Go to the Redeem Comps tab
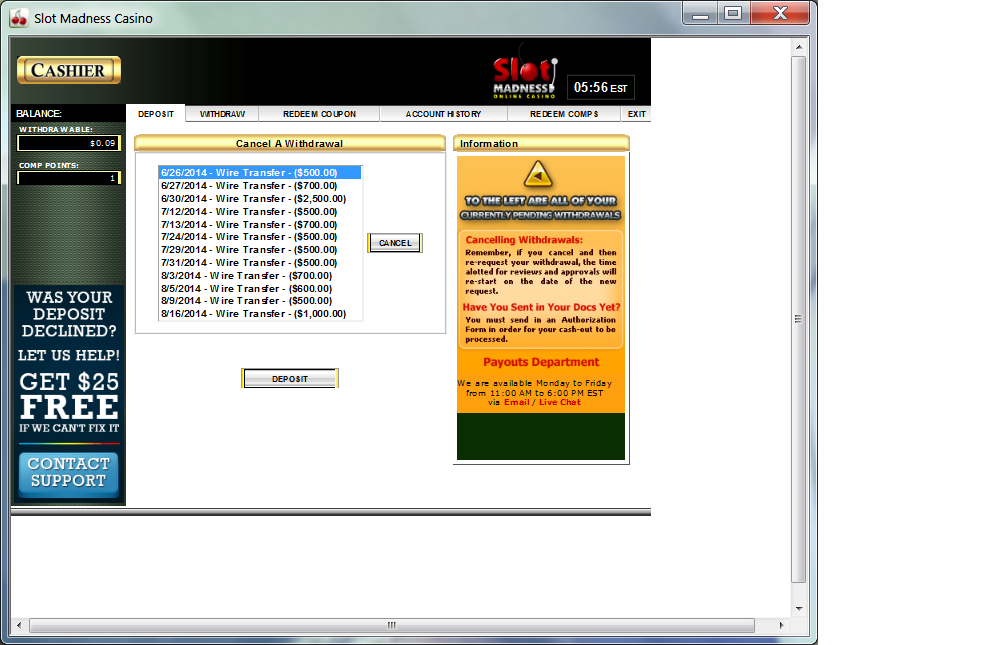This screenshot has height=645, width=1008. [x=564, y=114]
